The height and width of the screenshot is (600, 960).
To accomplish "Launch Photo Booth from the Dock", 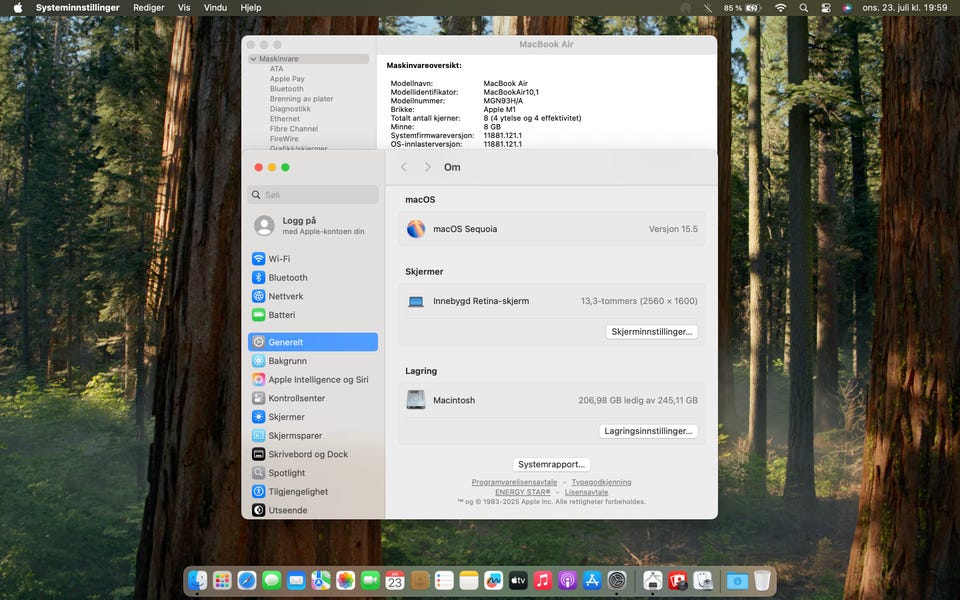I will click(678, 580).
